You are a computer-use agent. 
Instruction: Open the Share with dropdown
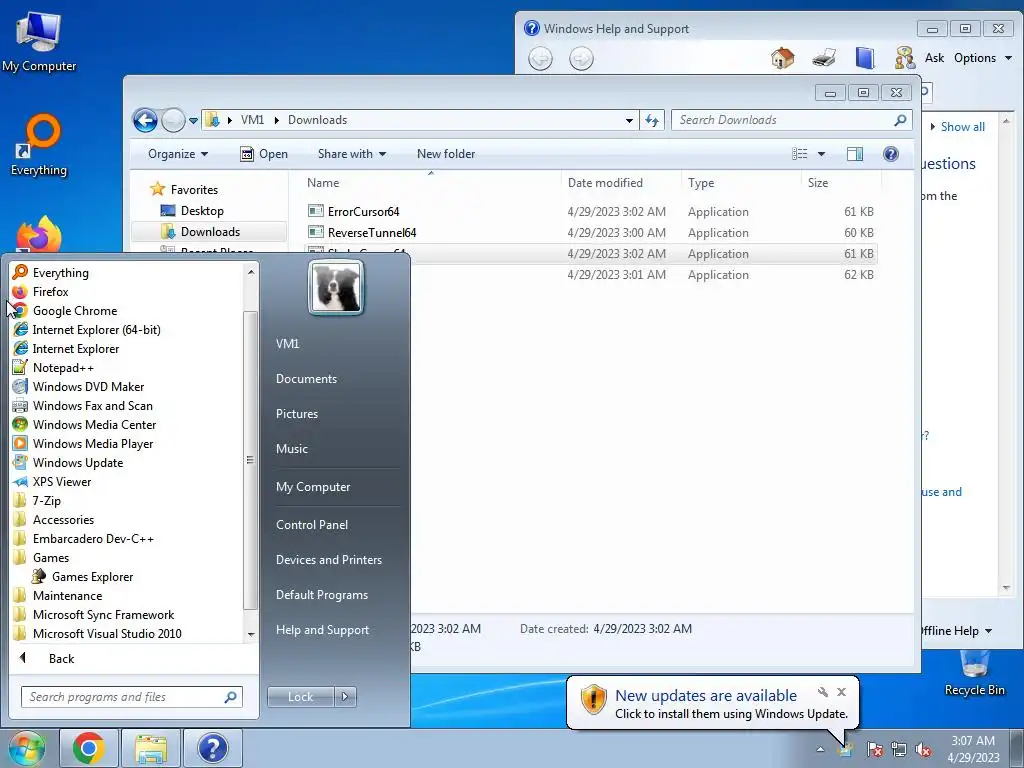click(351, 154)
